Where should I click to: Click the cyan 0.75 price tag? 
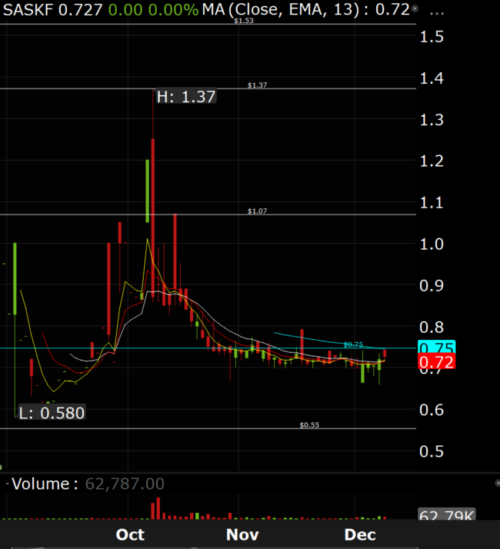tap(437, 347)
